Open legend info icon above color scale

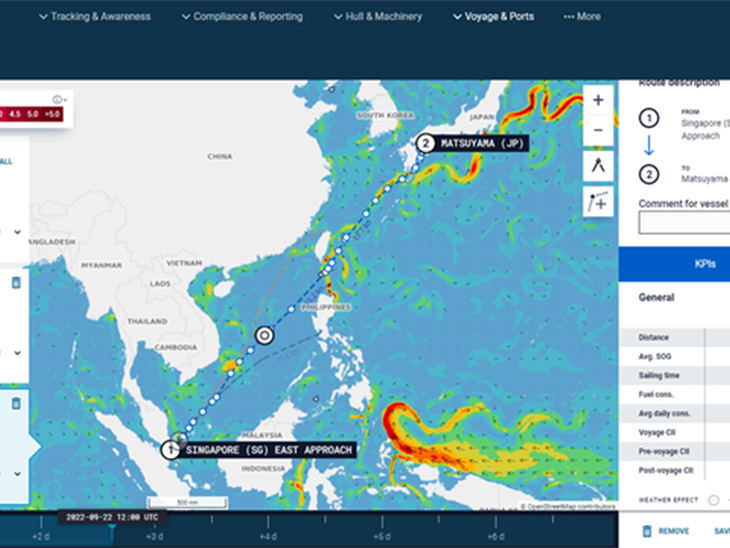point(57,99)
